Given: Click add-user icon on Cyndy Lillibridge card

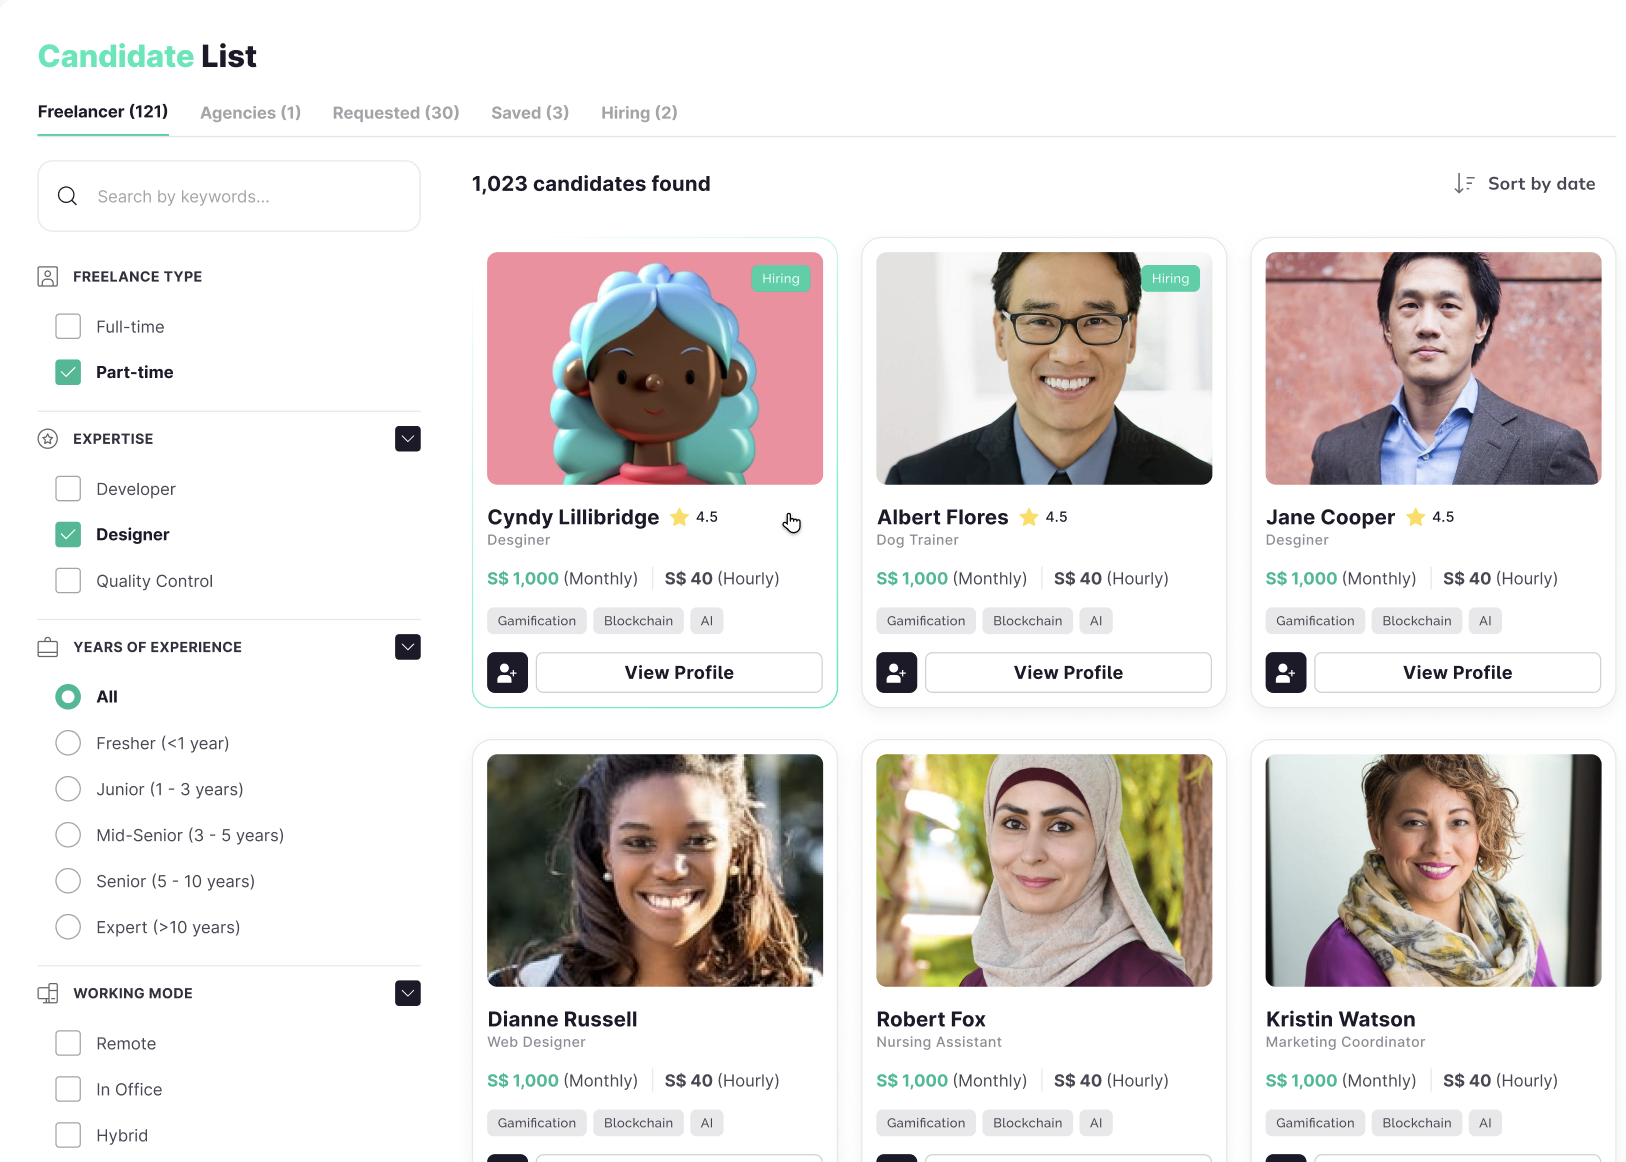Looking at the screenshot, I should [507, 672].
